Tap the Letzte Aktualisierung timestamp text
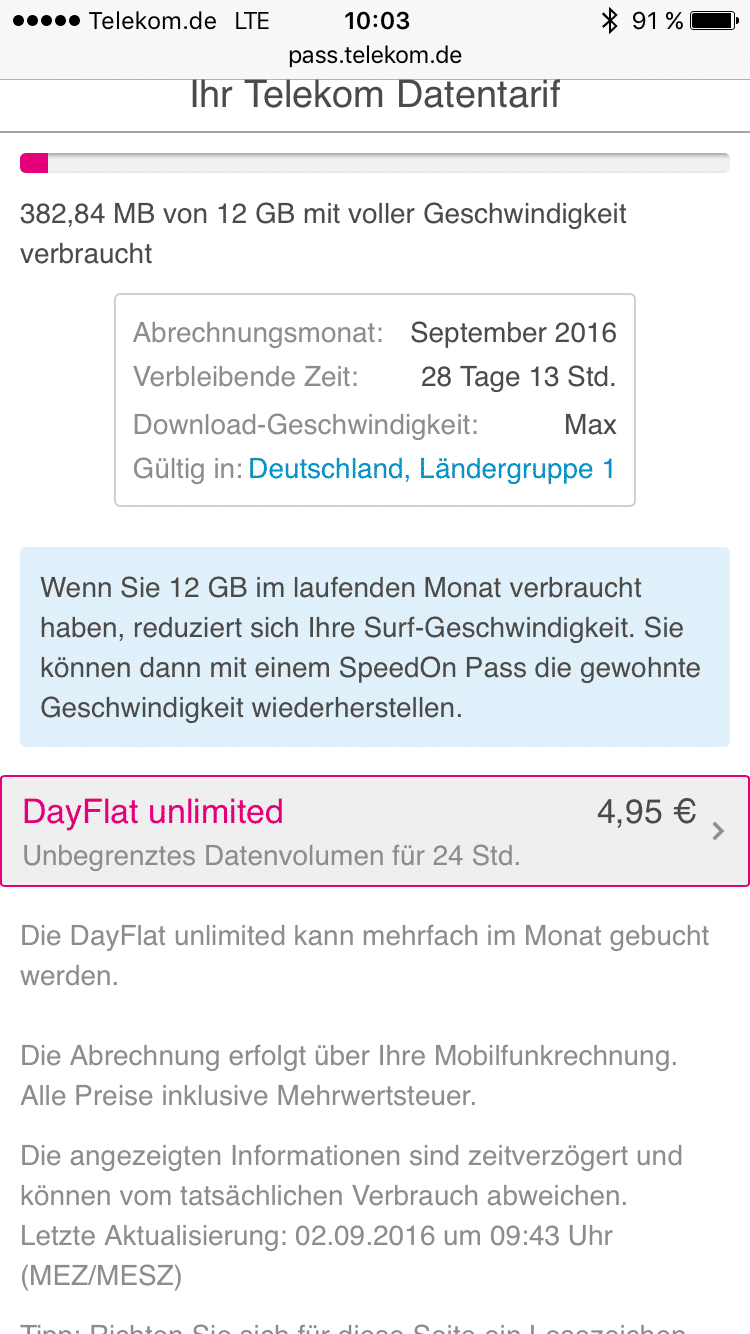This screenshot has width=750, height=1334. point(317,1236)
